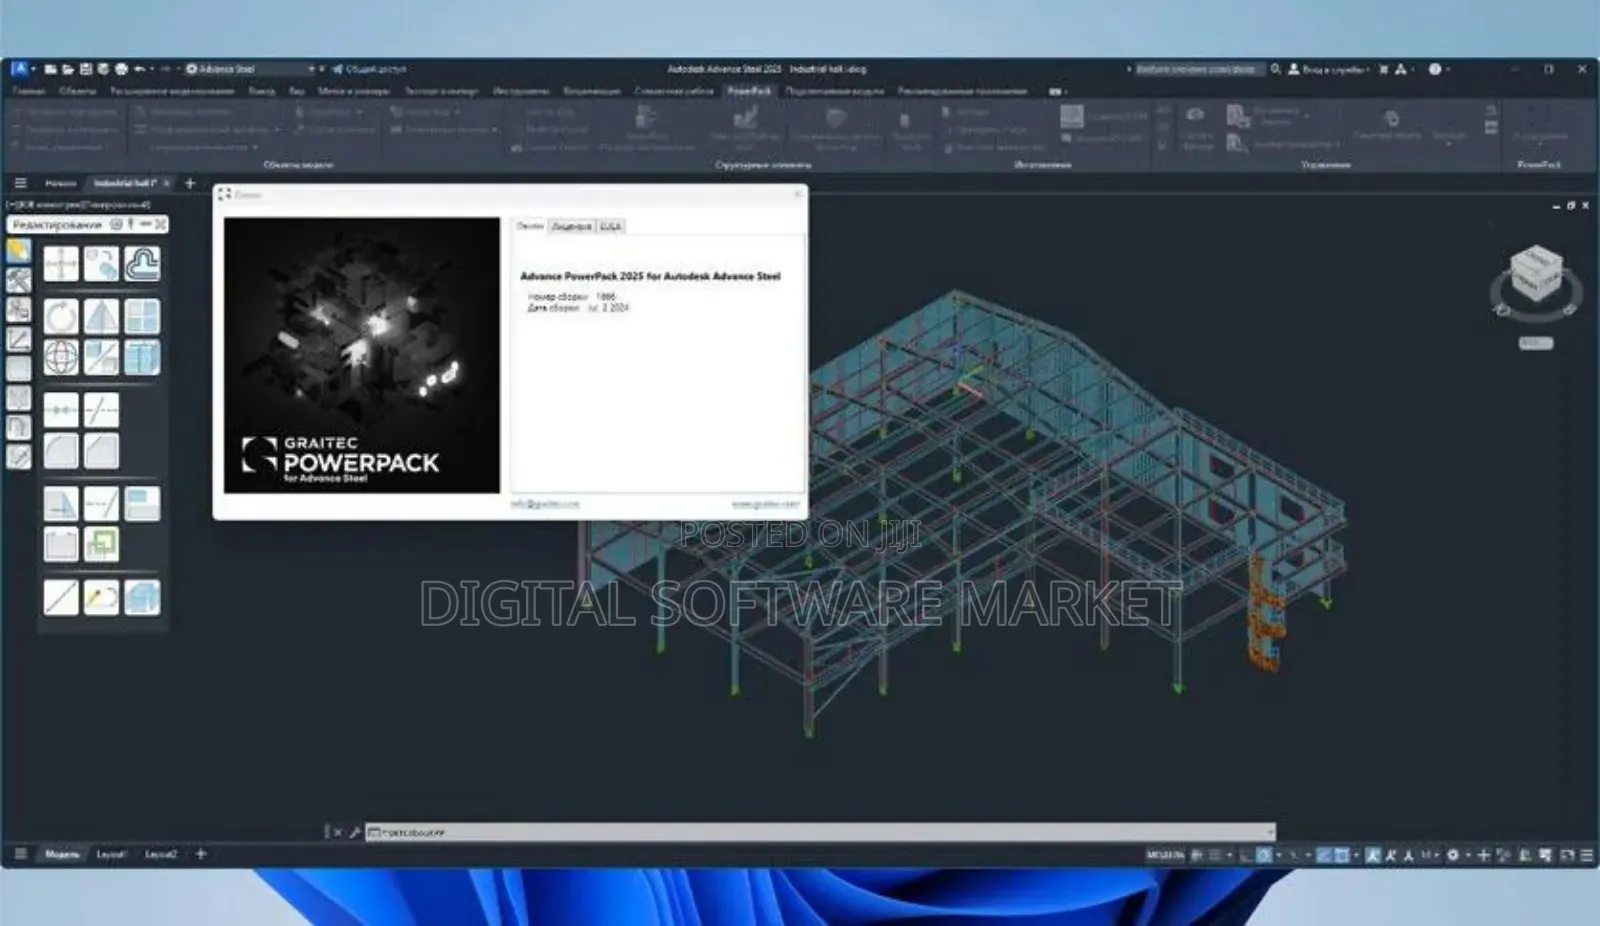Image resolution: width=1600 pixels, height=926 pixels.
Task: Open the Объекты ribbon tab
Action: click(77, 91)
